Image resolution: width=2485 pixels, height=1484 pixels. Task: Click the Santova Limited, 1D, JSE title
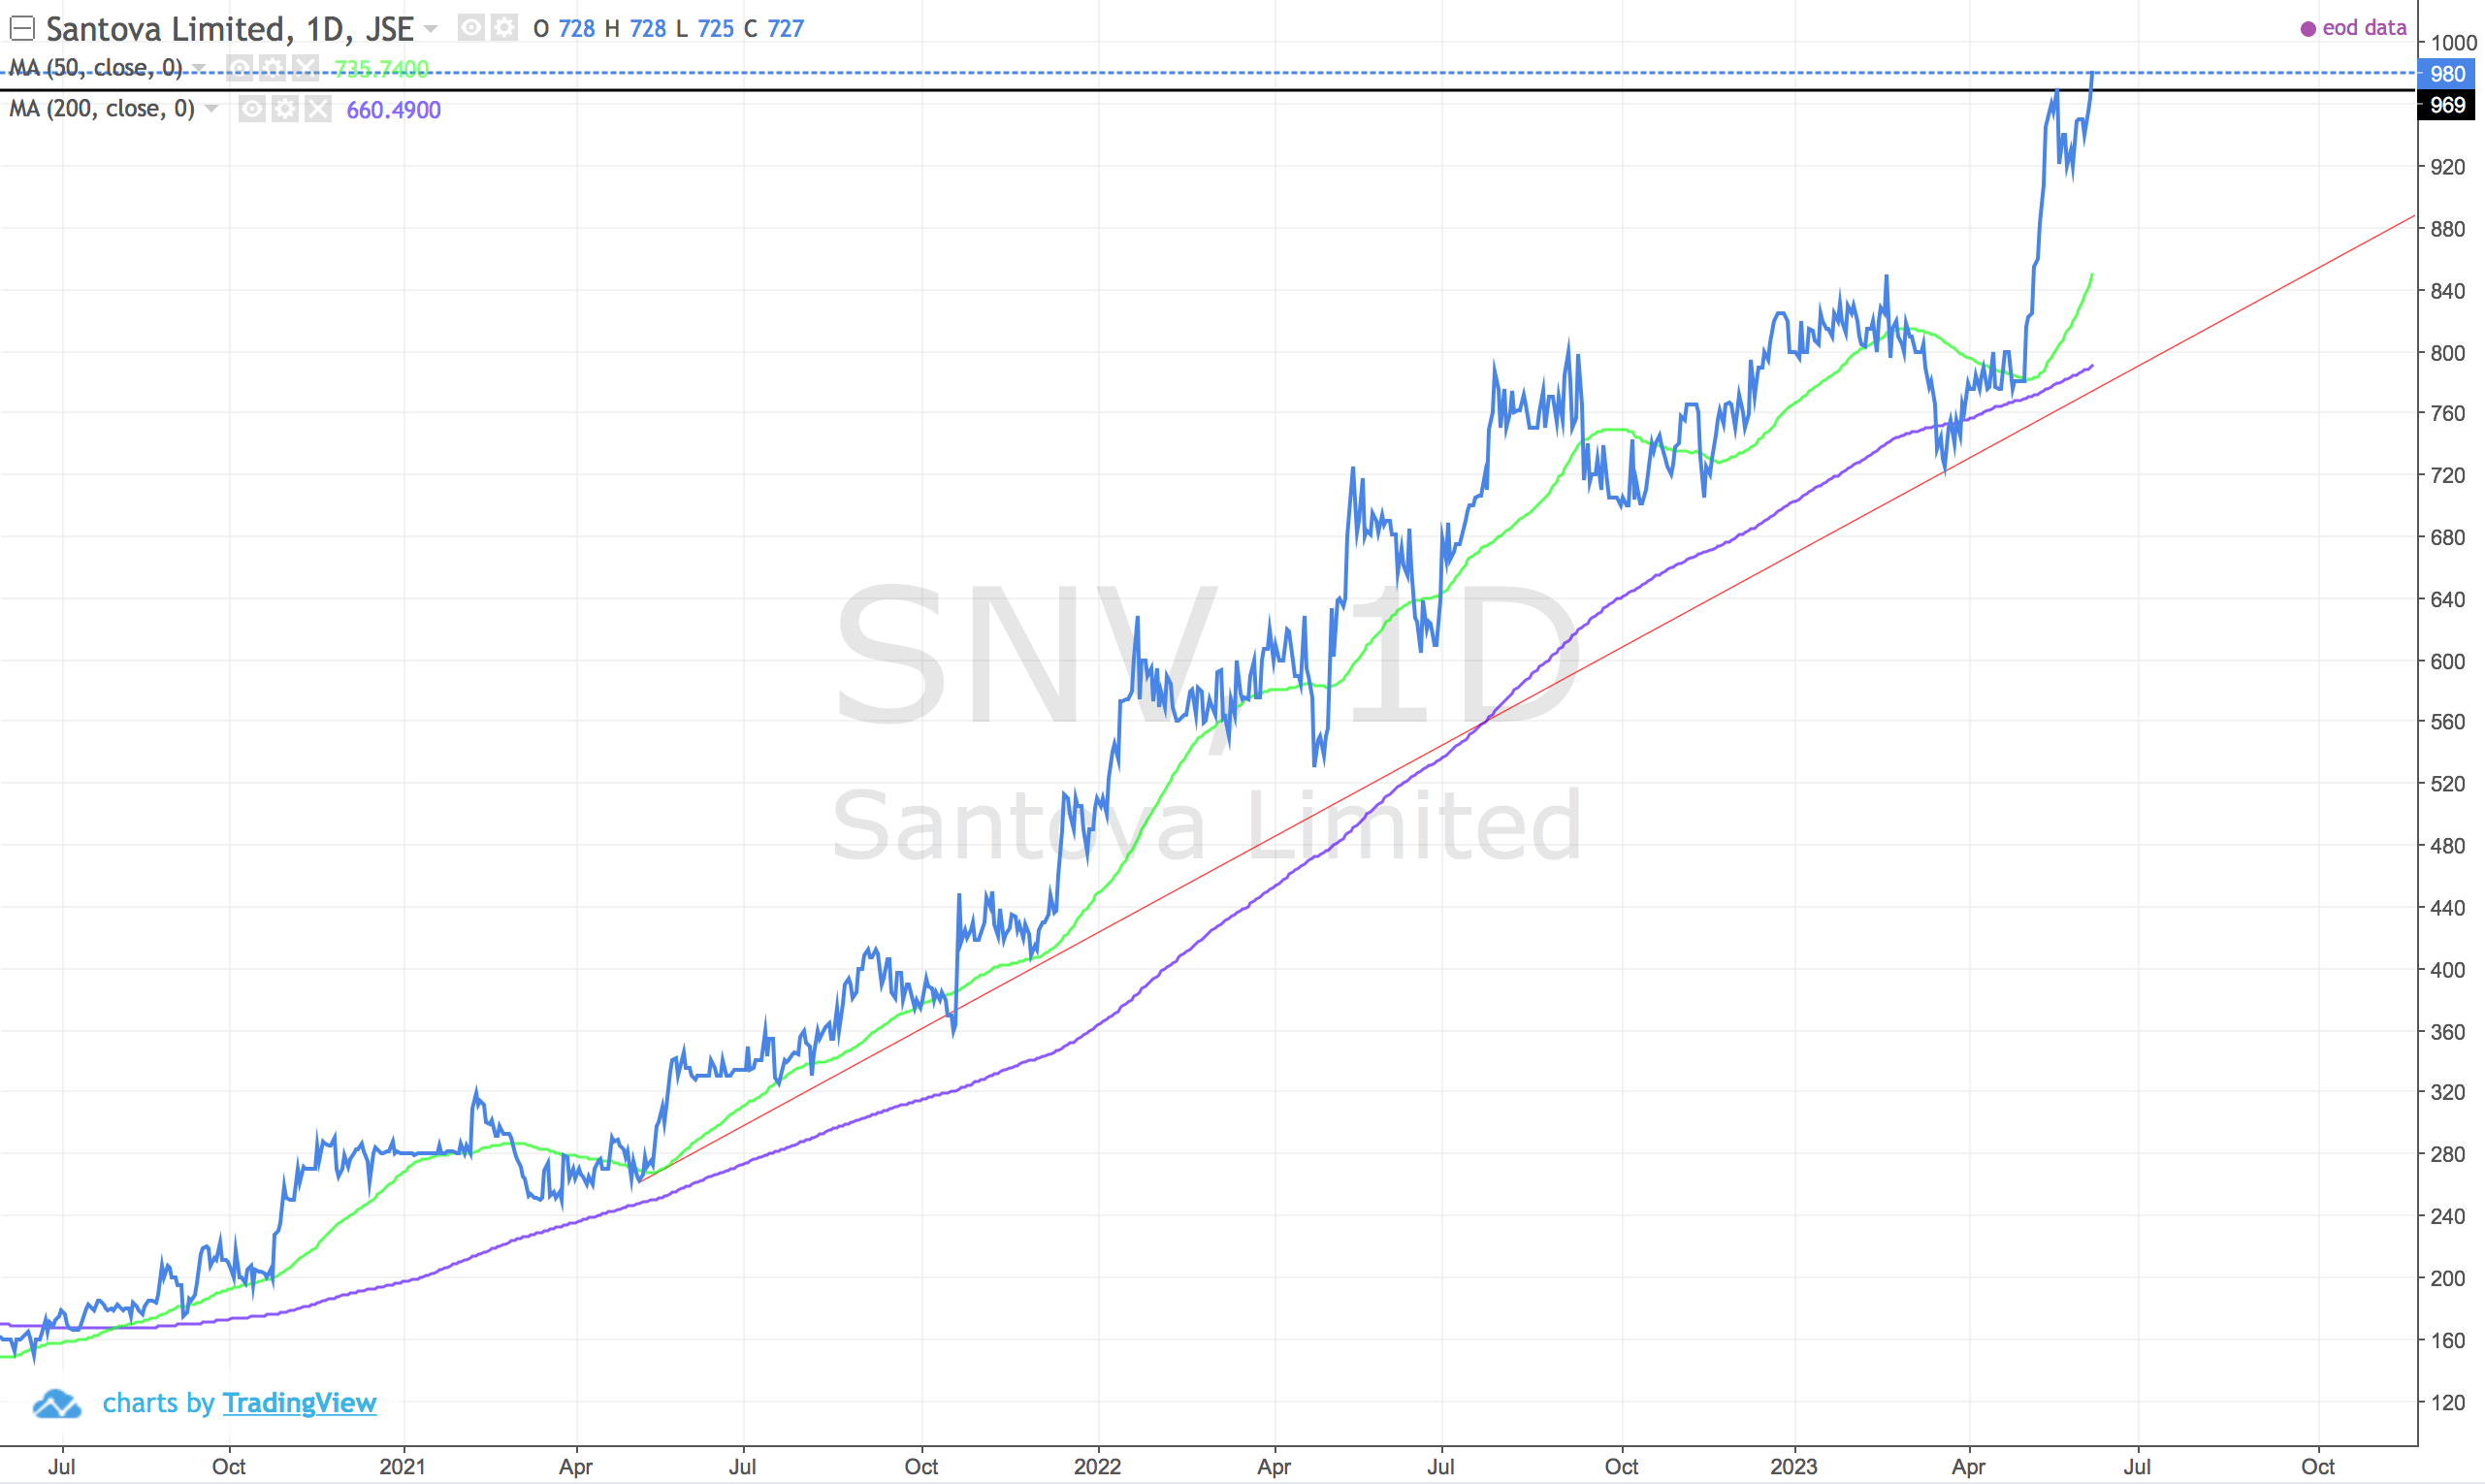[x=230, y=29]
